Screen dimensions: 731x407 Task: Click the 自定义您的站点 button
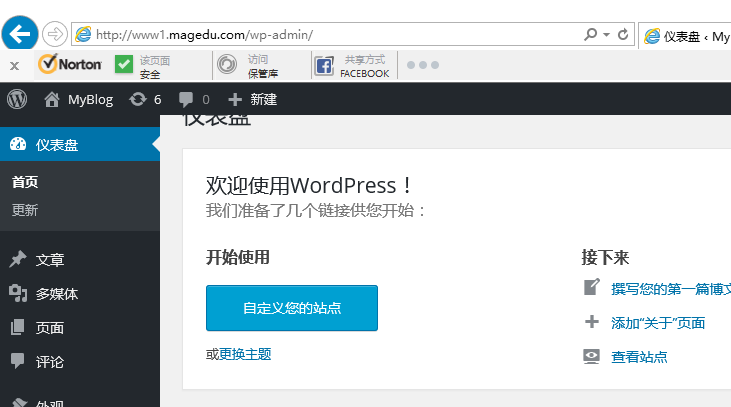292,308
